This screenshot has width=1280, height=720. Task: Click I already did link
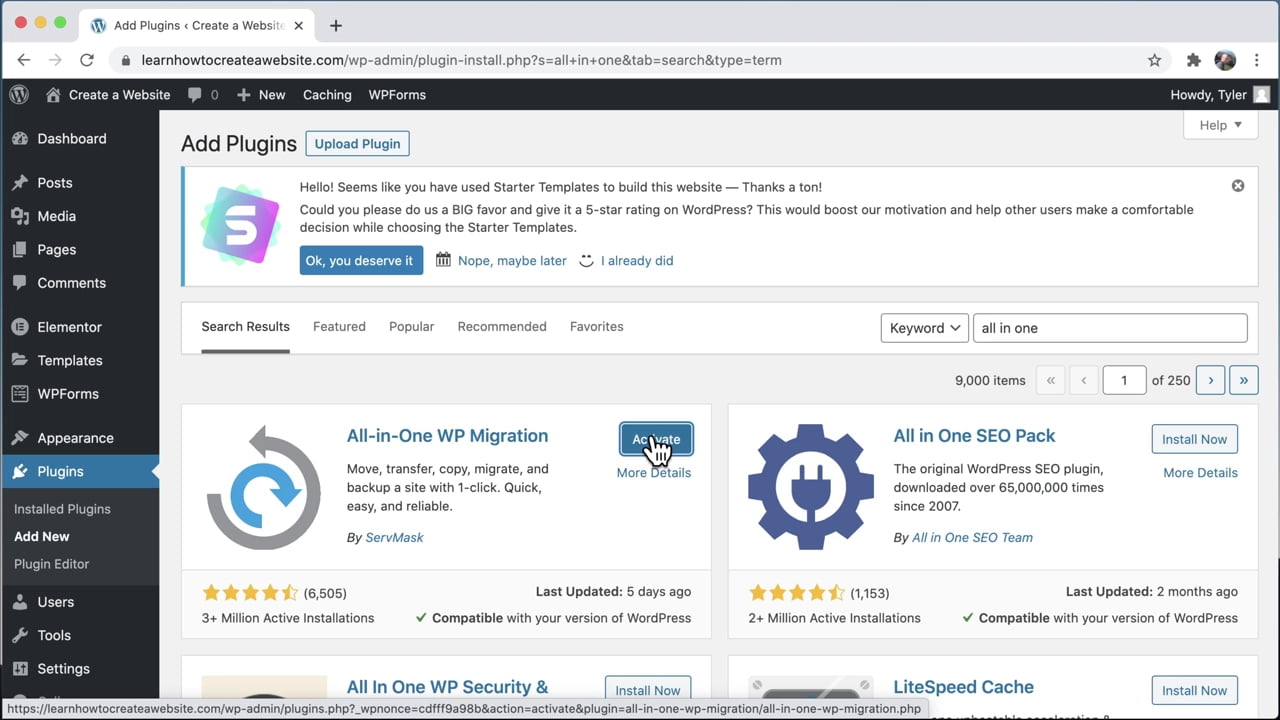[637, 261]
